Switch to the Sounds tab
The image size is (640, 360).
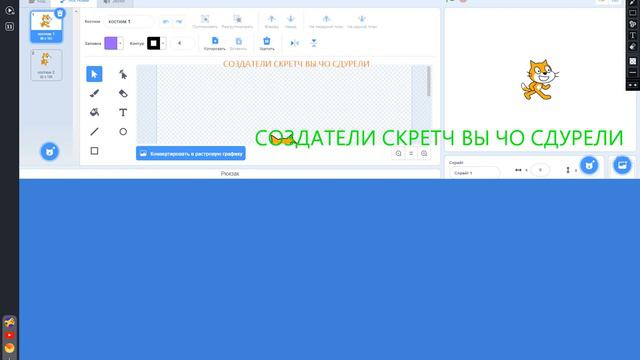click(x=114, y=2)
